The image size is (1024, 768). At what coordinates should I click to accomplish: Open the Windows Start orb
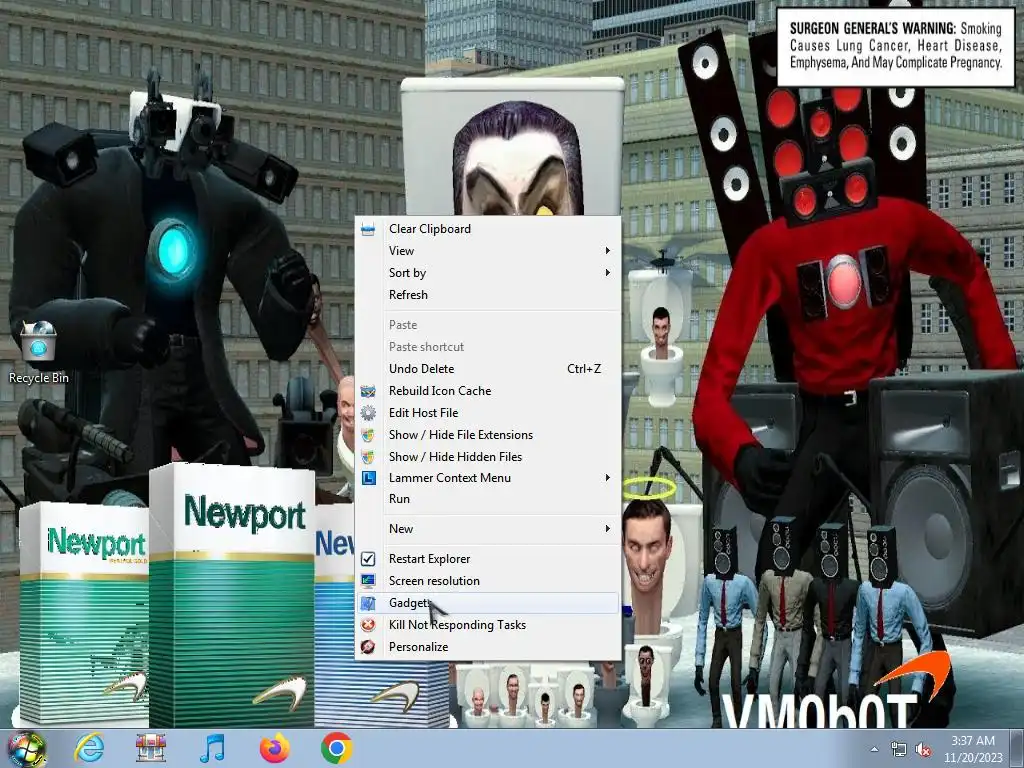coord(27,748)
